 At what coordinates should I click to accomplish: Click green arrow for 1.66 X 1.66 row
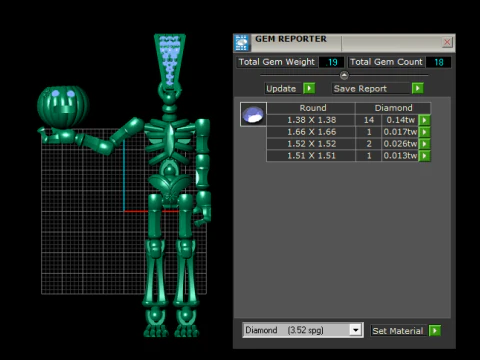[424, 132]
